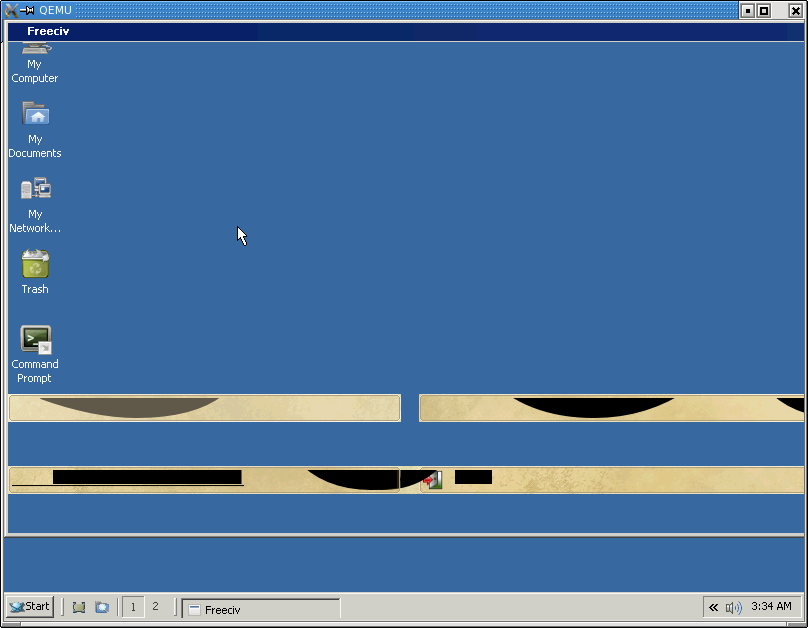
Task: Maximize the QEMU window
Action: [x=764, y=10]
